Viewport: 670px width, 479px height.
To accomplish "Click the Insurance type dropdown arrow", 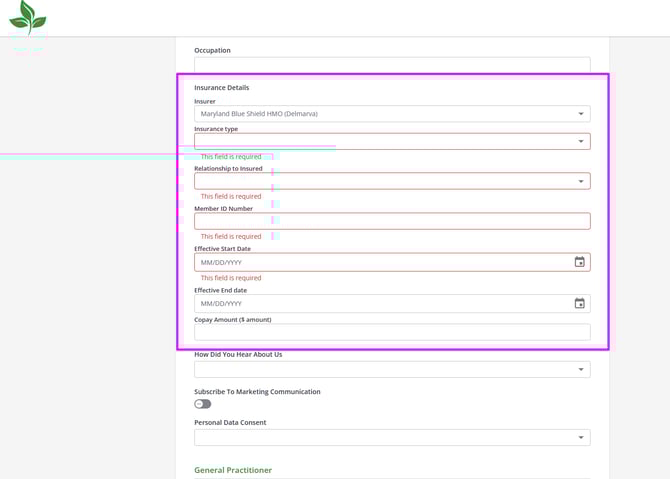I will 581,141.
